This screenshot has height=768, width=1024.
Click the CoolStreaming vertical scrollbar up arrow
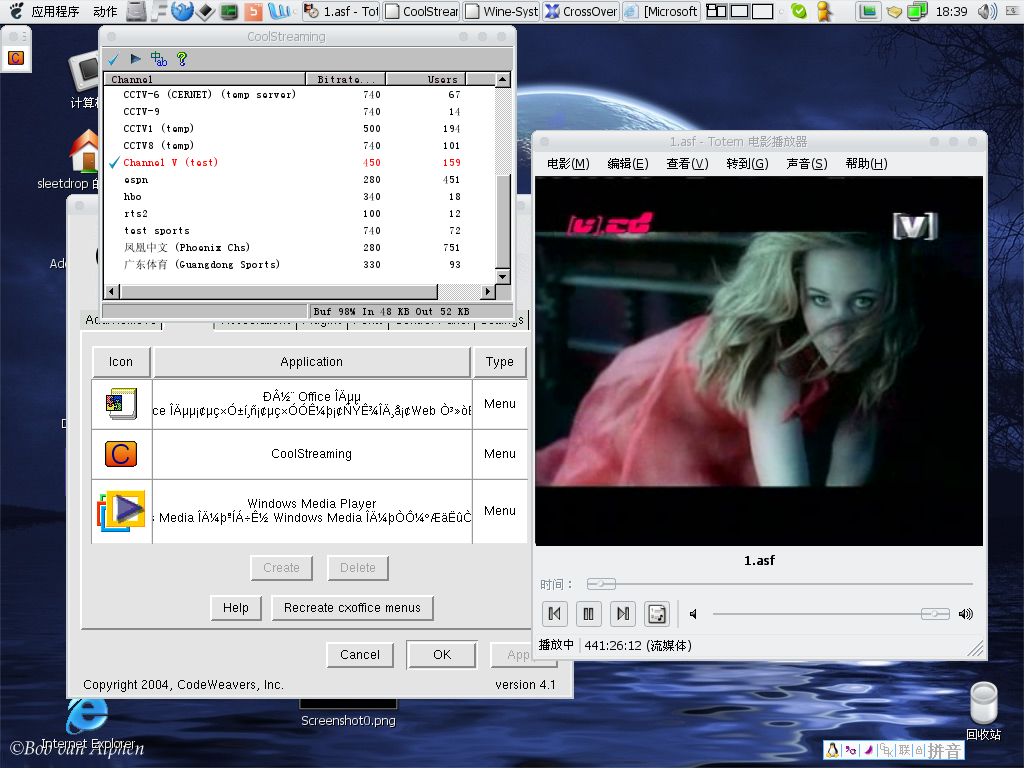(x=502, y=80)
